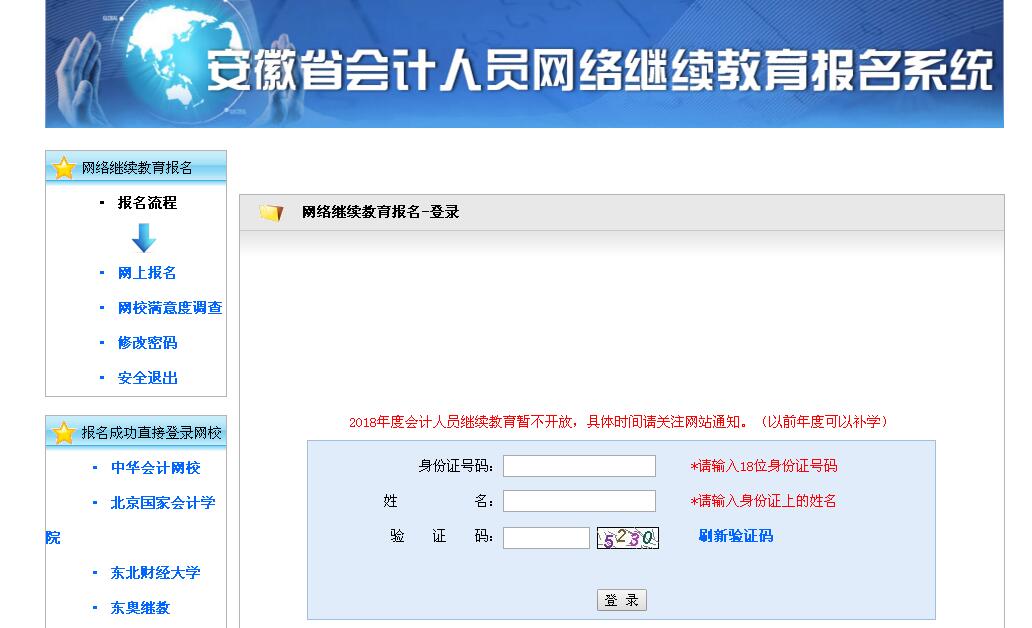Click the yellow folder icon in login header
The width and height of the screenshot is (1032, 628).
tap(270, 213)
